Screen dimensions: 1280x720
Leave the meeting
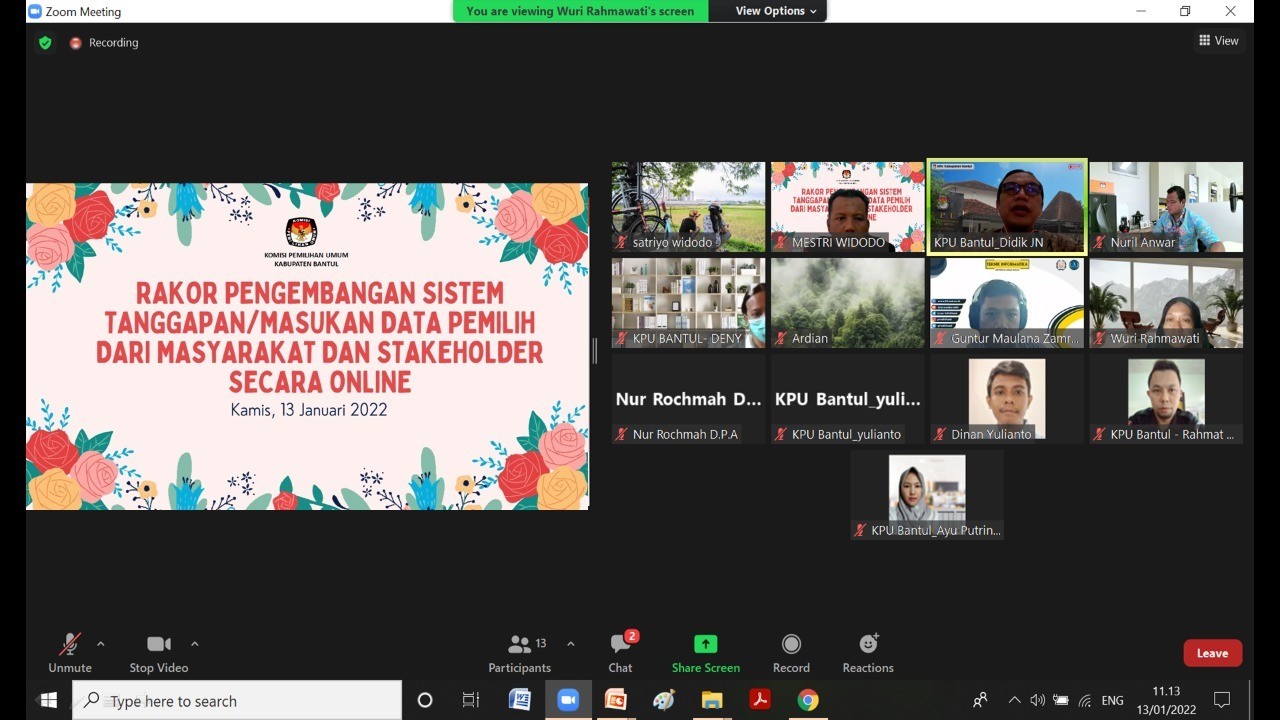(1212, 653)
